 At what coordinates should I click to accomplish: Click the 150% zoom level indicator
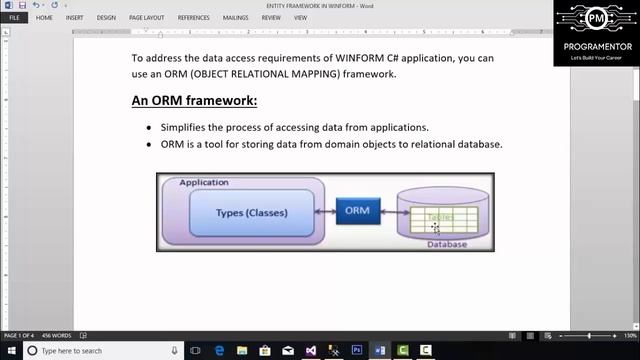[x=630, y=336]
